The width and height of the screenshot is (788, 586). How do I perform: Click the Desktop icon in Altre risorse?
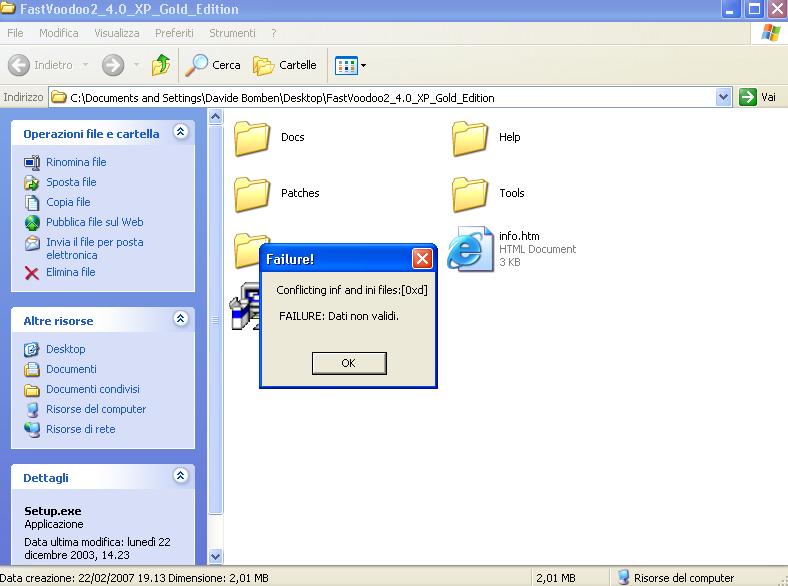click(x=32, y=349)
